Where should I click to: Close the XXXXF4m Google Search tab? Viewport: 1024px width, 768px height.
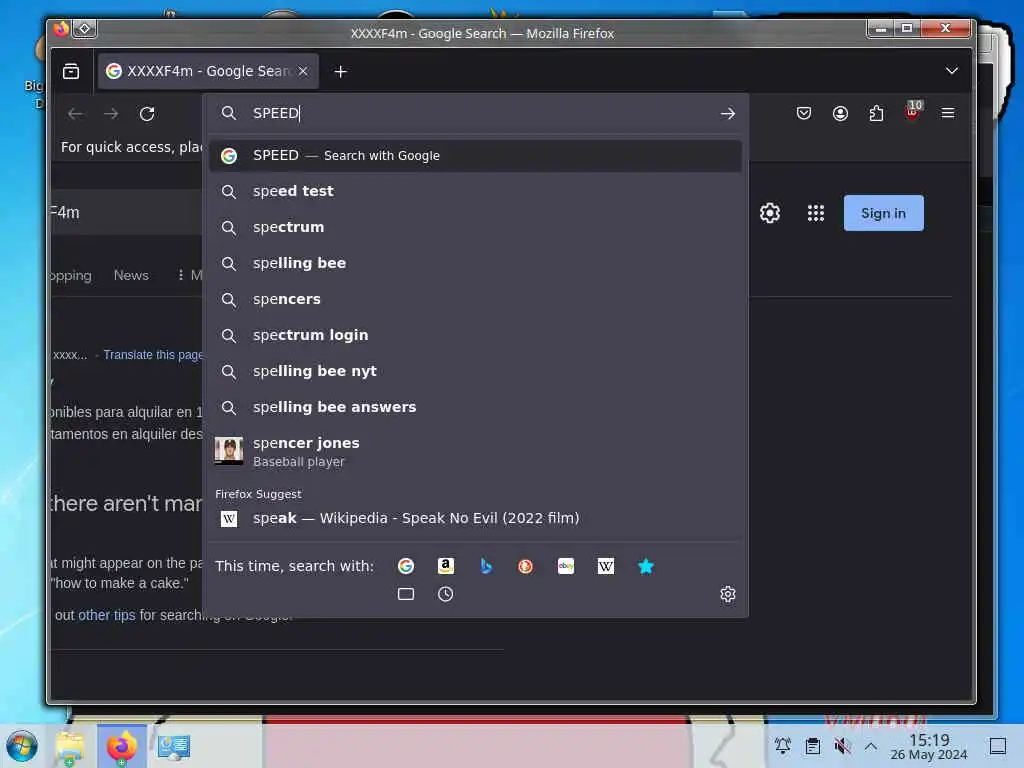pyautogui.click(x=303, y=71)
